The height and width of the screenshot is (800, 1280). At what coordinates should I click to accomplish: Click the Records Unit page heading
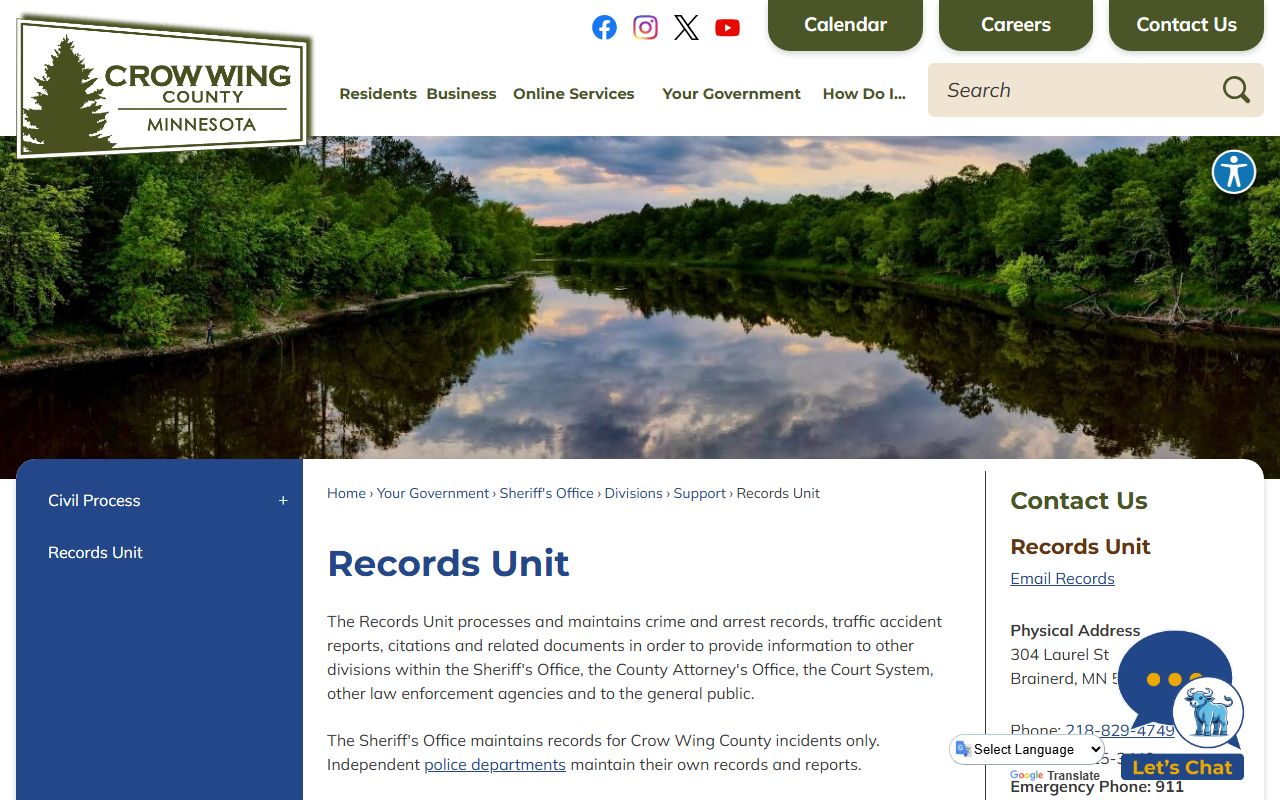click(448, 563)
